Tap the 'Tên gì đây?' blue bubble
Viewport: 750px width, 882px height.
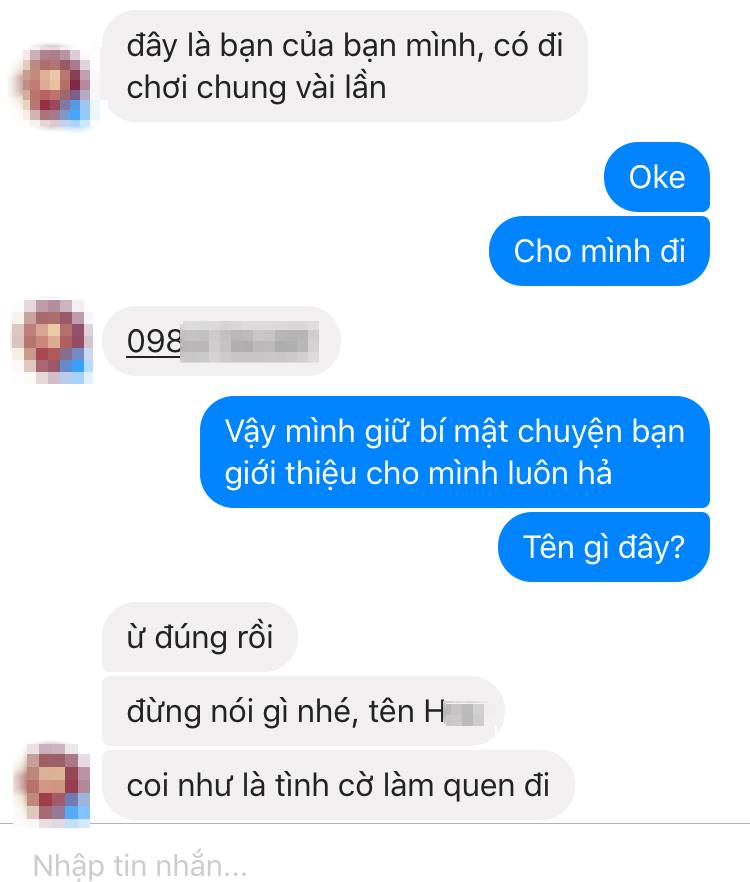[604, 547]
